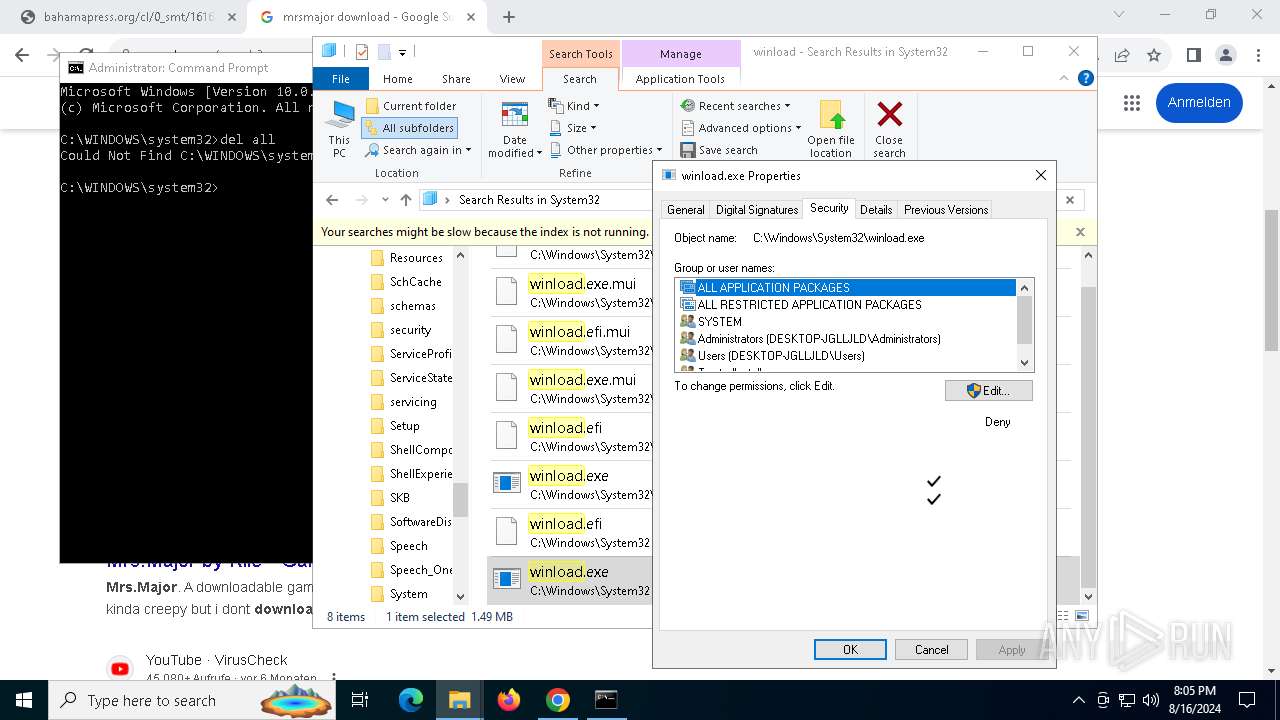This screenshot has height=720, width=1280.
Task: Cancel the winload.exe Properties dialog
Action: [x=931, y=650]
